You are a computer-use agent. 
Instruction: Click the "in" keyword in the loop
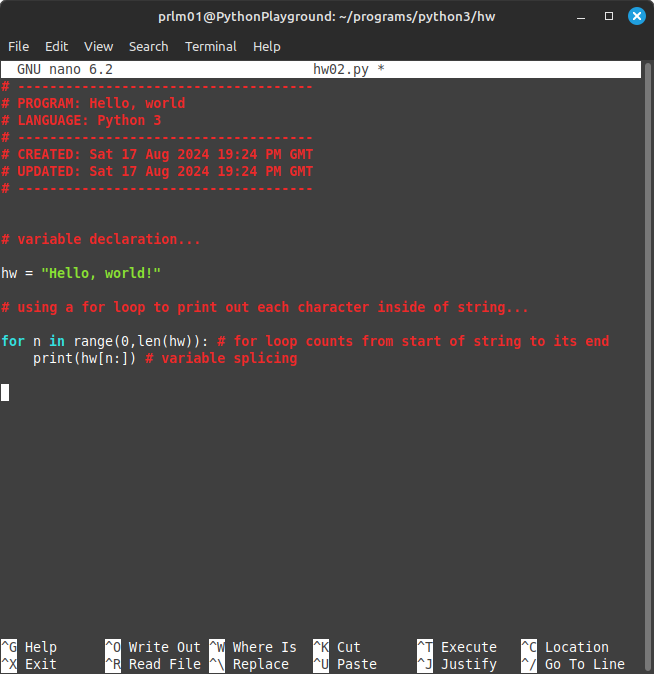click(57, 341)
